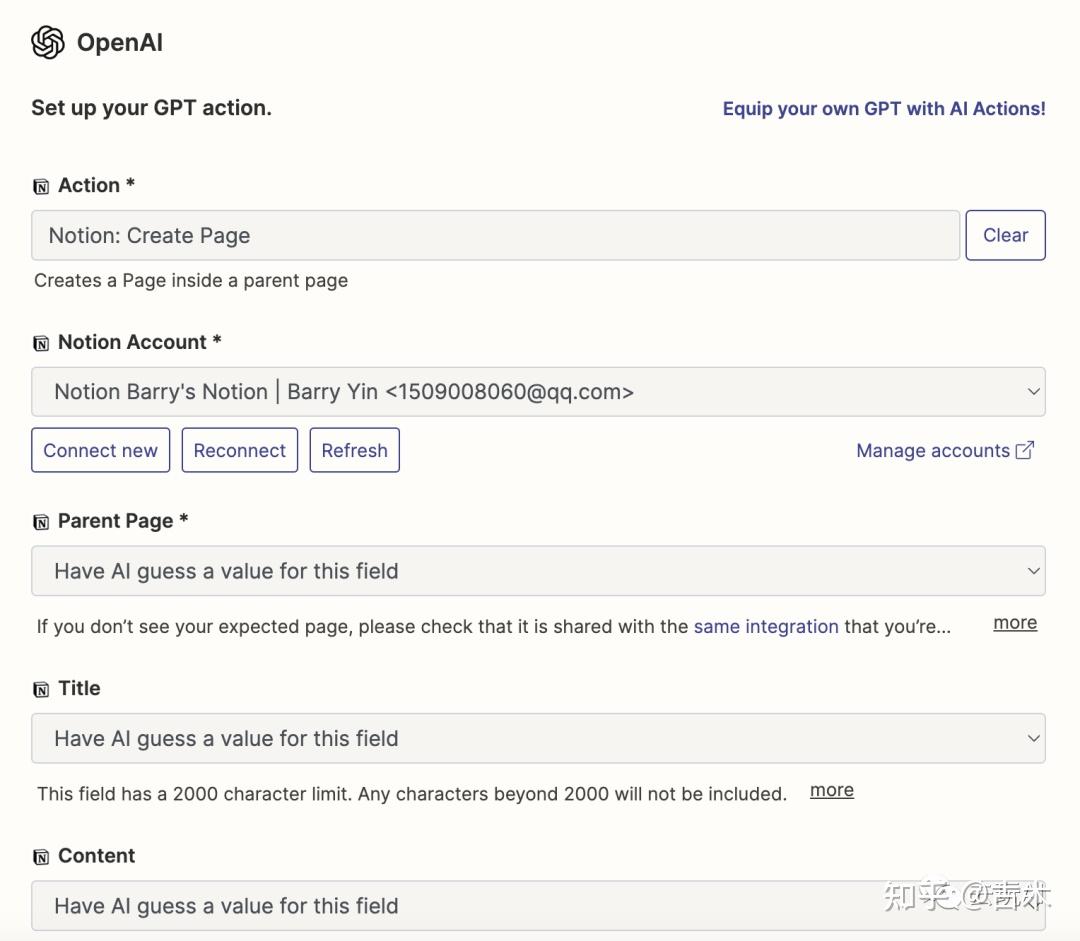Viewport: 1080px width, 941px height.
Task: Click the Notion icon next to Notion Account
Action: point(40,342)
